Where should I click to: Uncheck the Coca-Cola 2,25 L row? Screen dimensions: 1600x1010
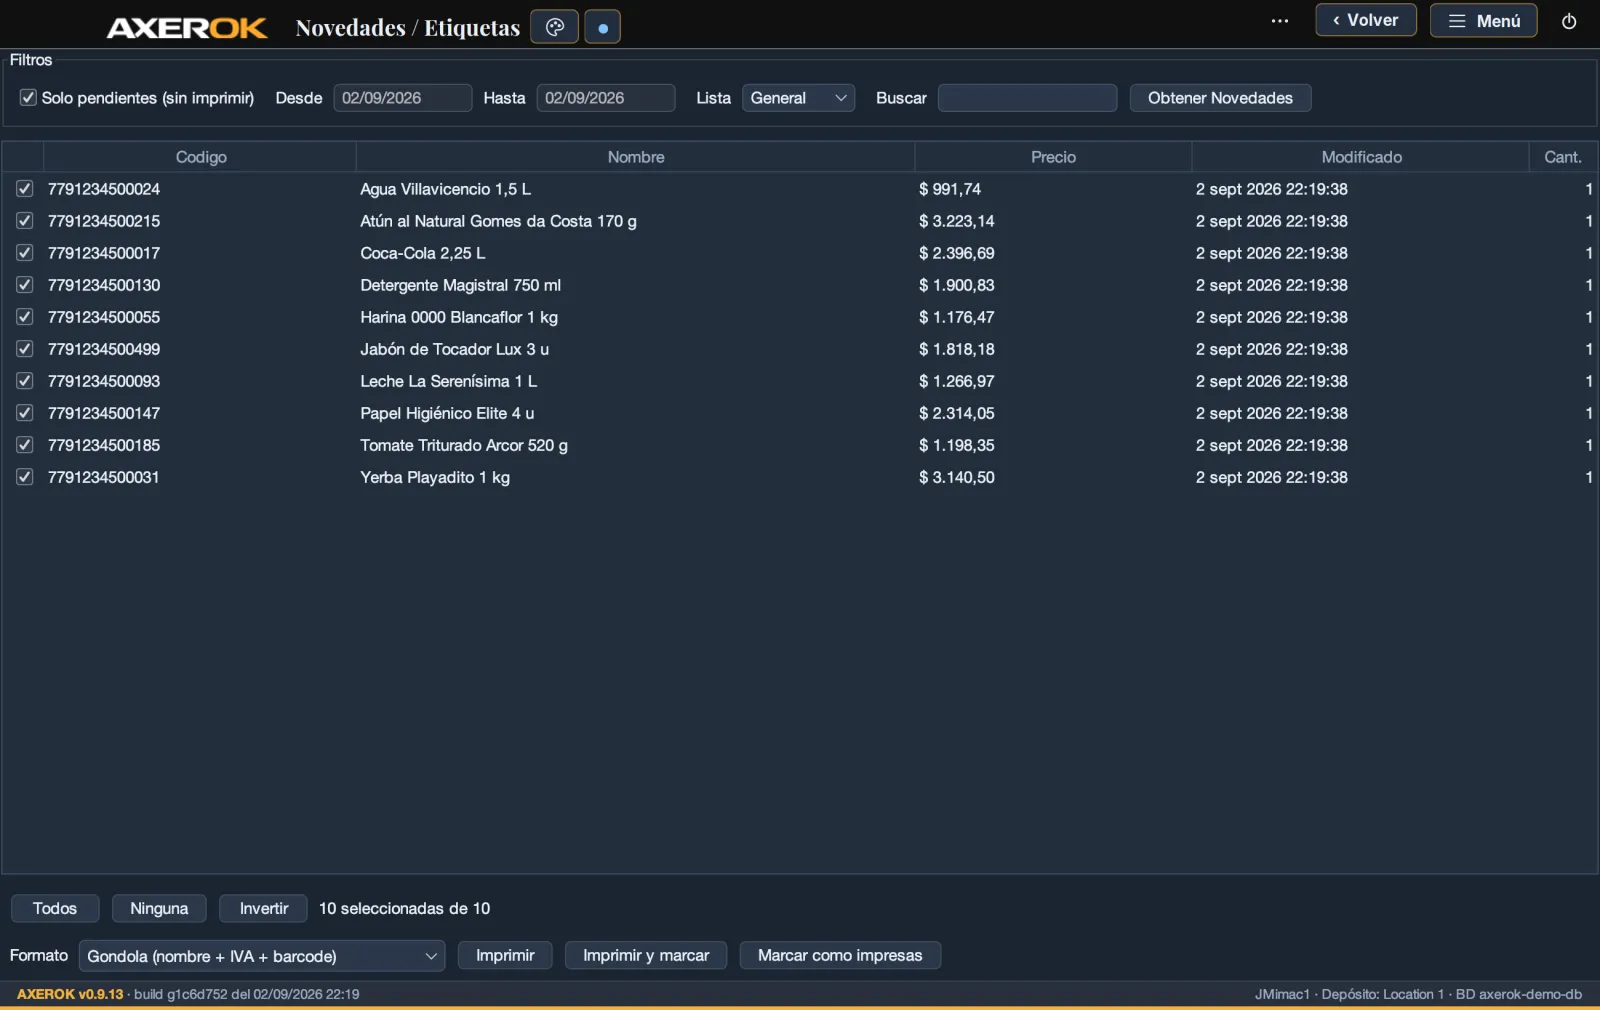coord(25,253)
